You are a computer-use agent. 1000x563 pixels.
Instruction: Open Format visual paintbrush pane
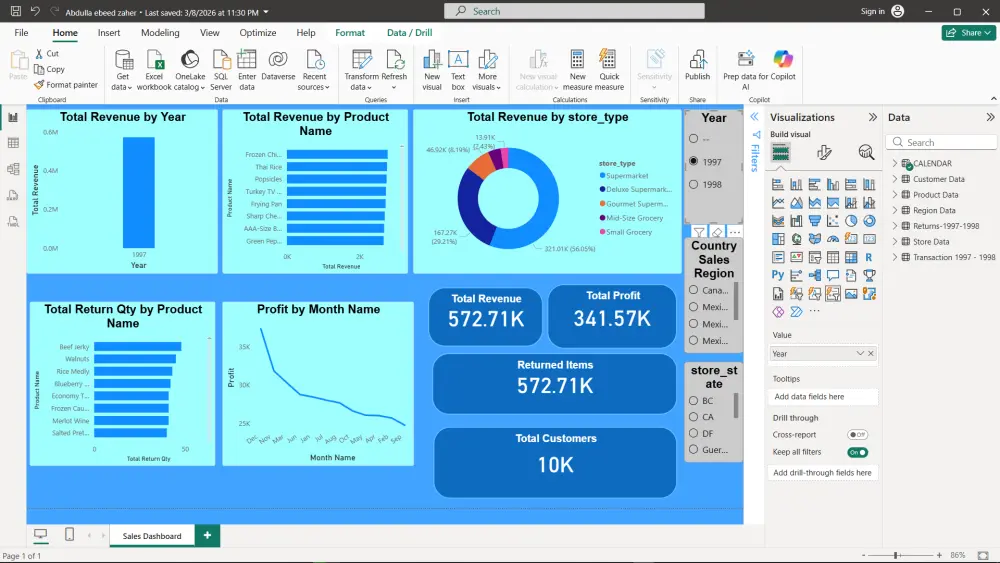pos(824,152)
